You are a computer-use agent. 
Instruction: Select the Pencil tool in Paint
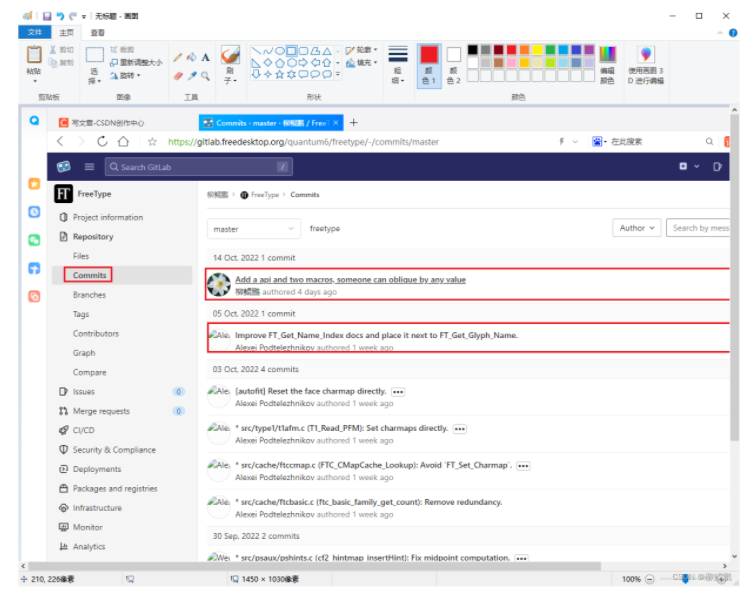177,57
